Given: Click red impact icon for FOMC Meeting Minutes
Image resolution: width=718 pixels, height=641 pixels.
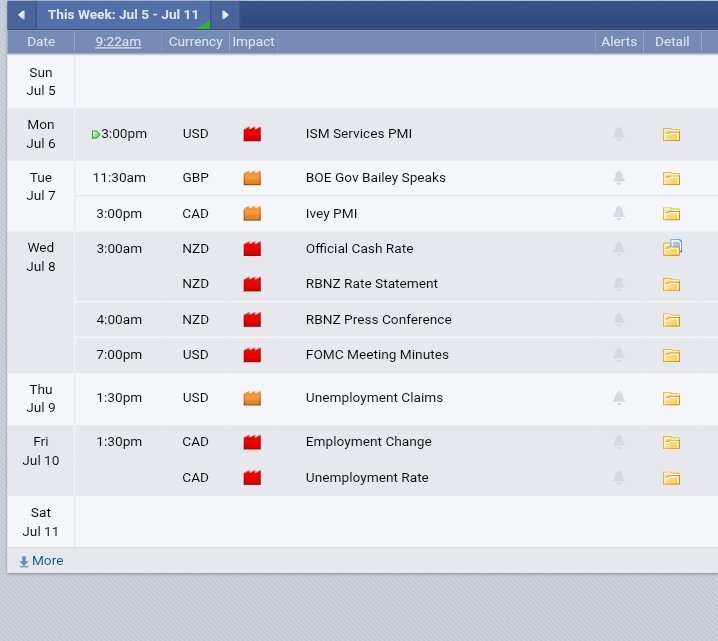Looking at the screenshot, I should (252, 355).
